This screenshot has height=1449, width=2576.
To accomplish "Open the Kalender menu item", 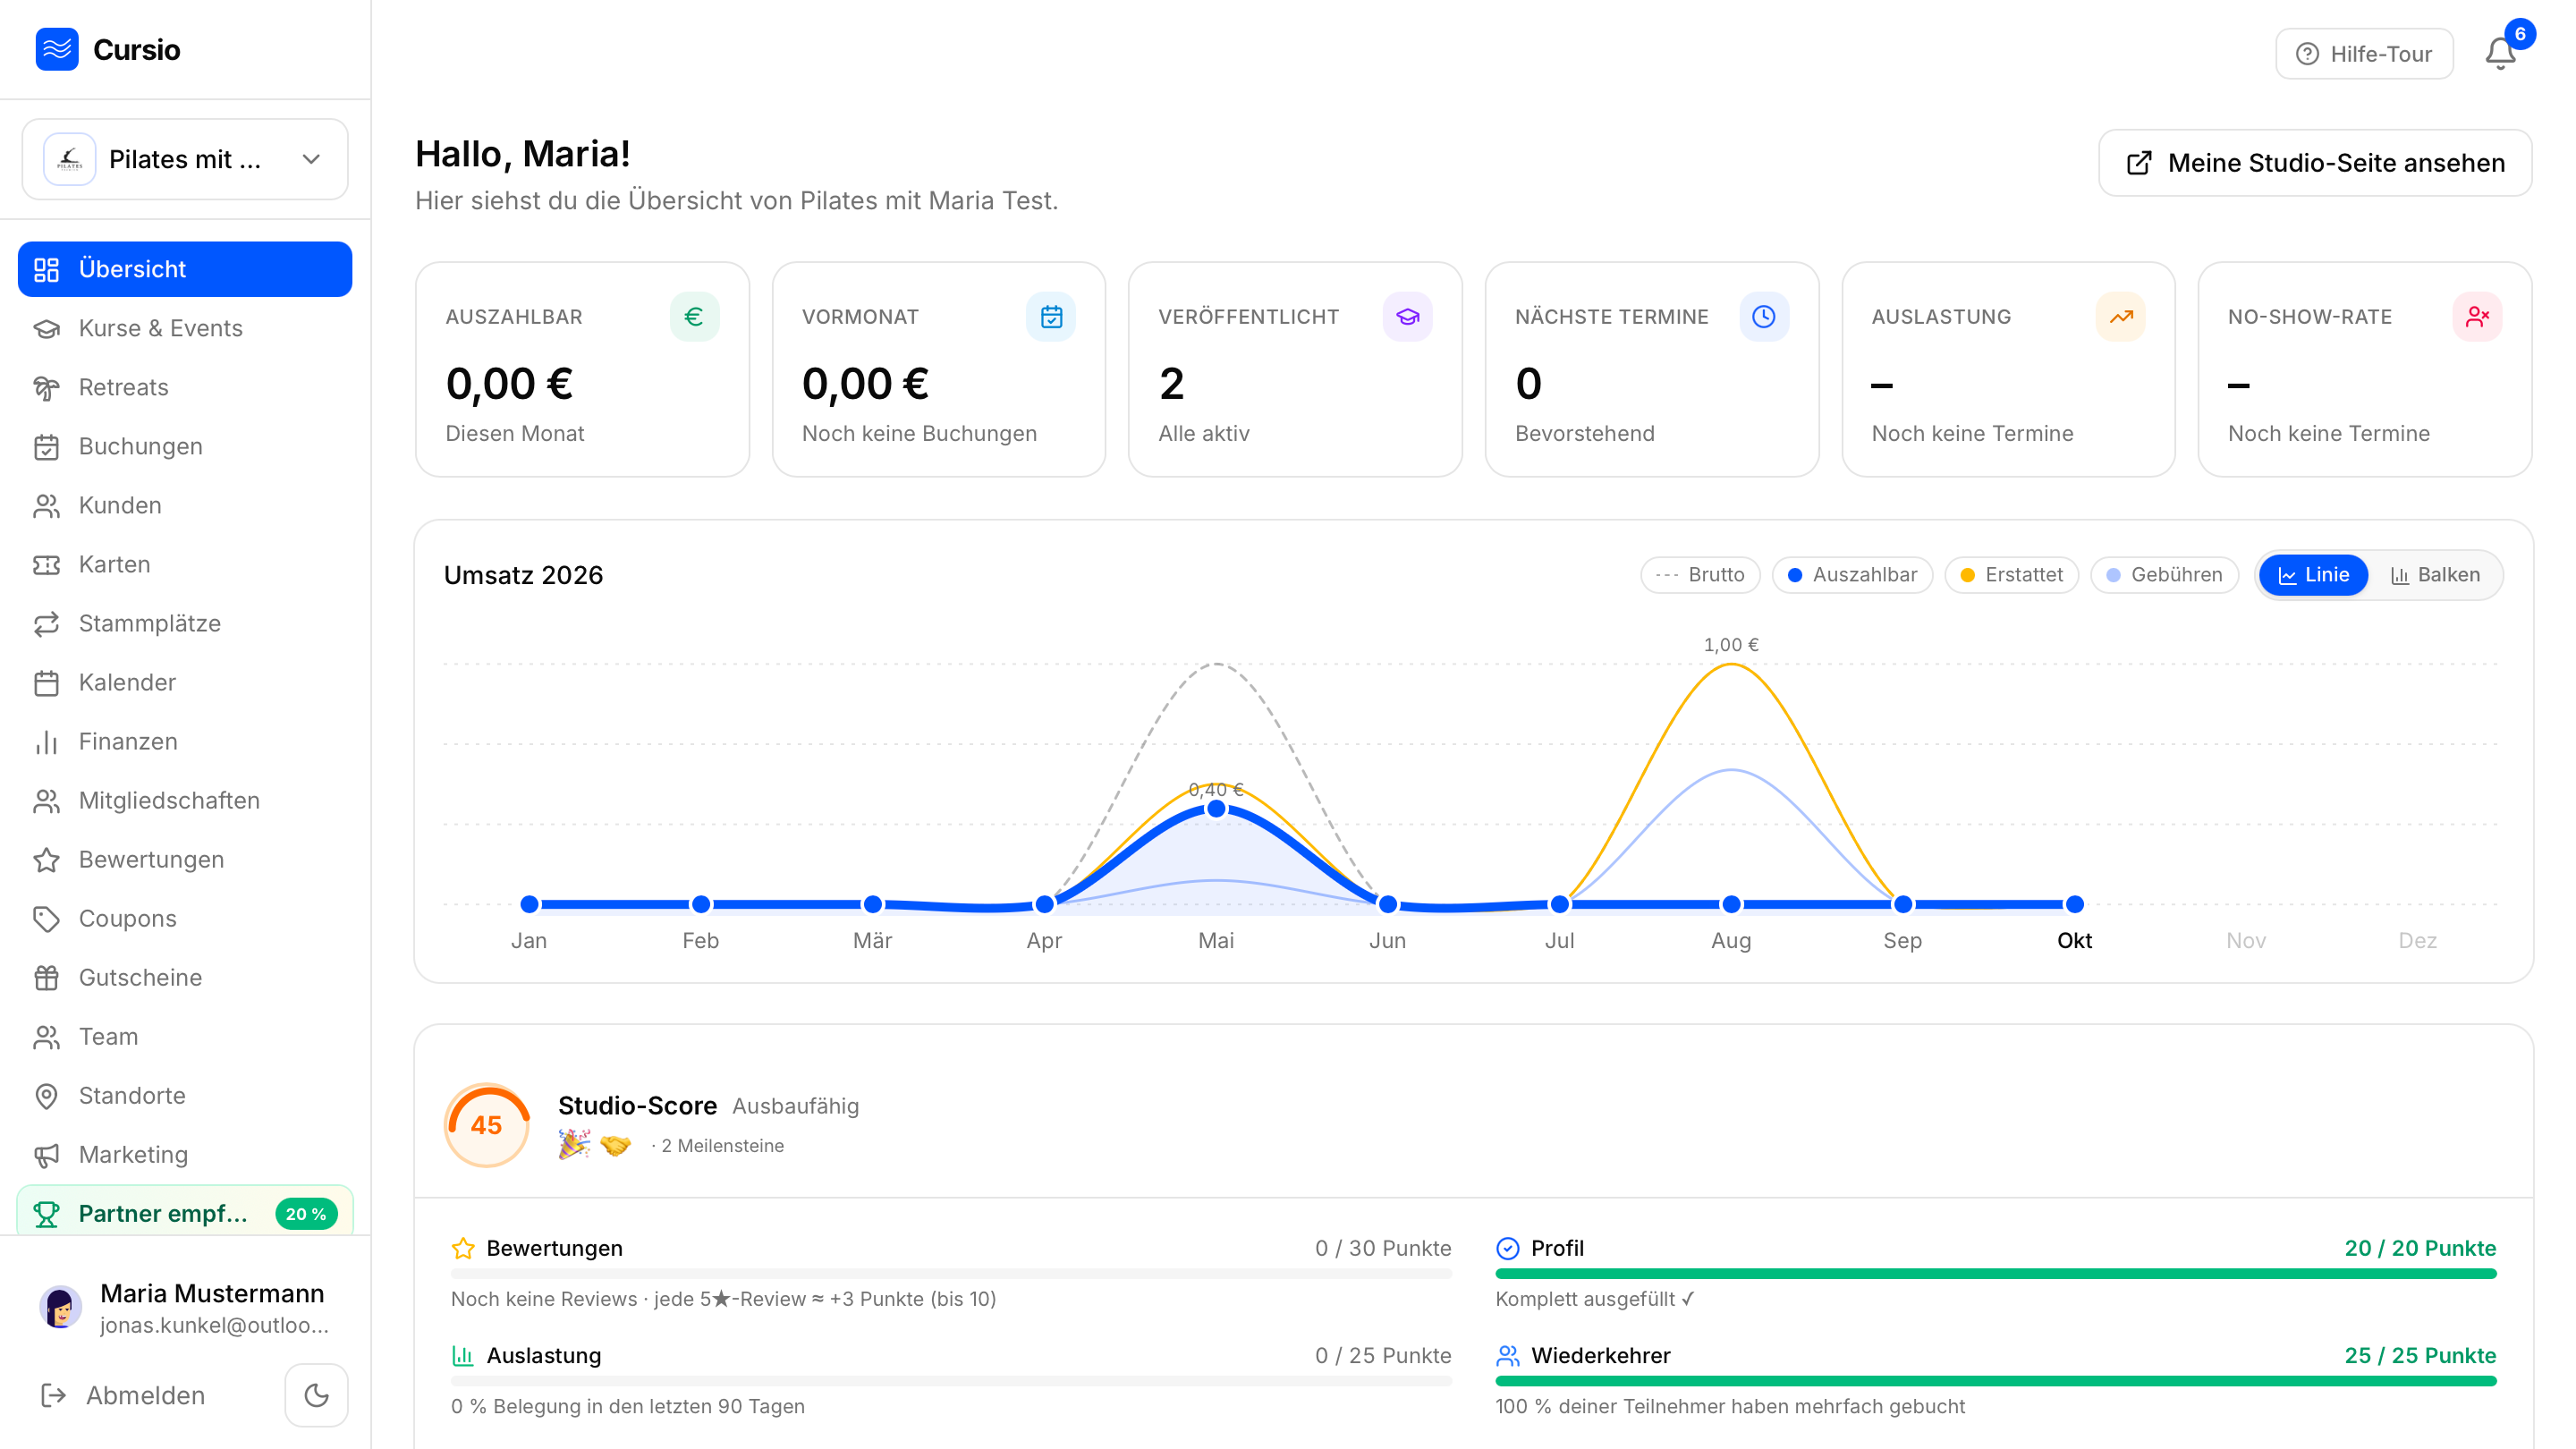I will point(185,682).
